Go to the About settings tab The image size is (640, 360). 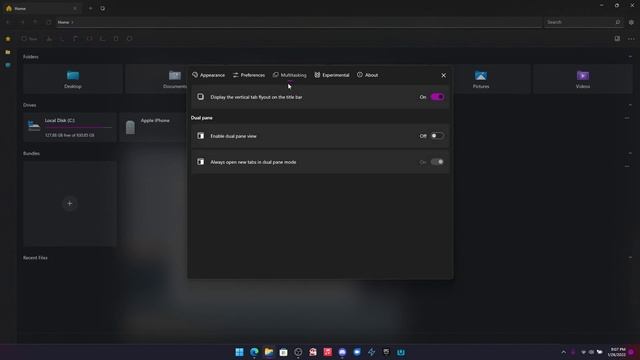pyautogui.click(x=367, y=75)
